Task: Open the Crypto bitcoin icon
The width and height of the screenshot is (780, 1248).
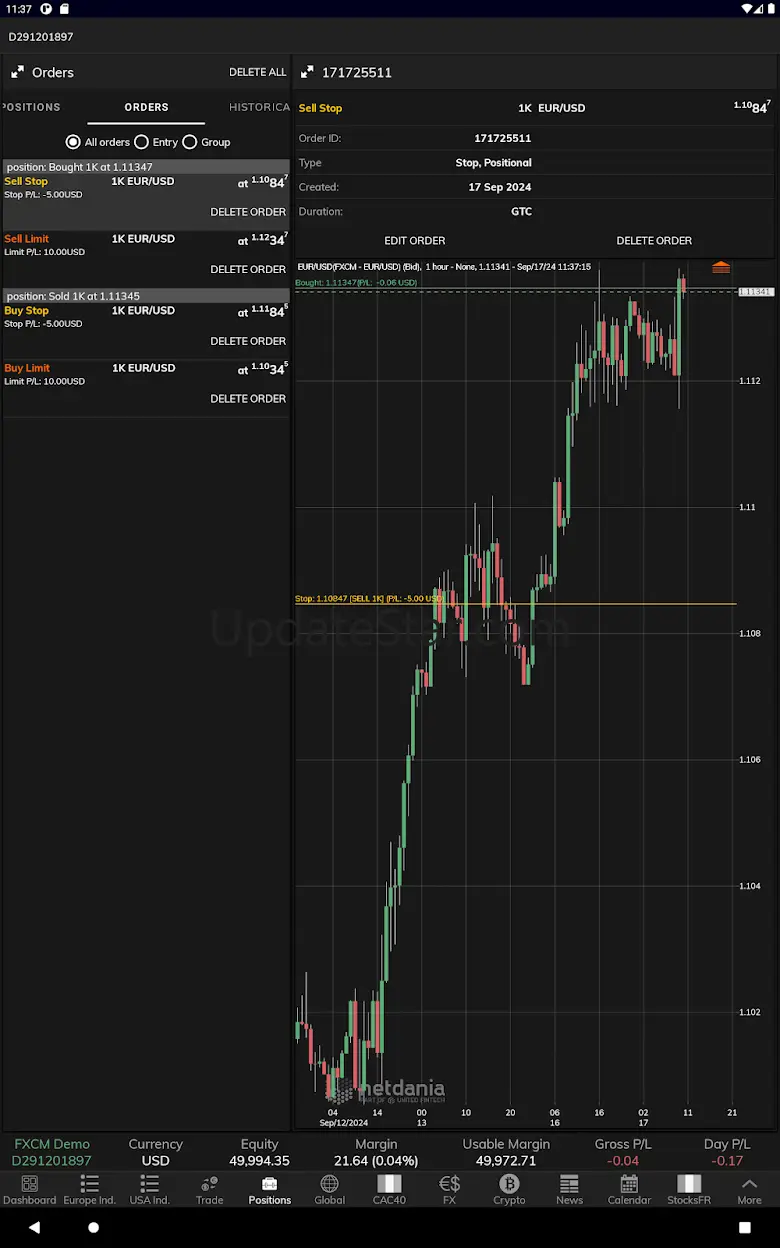Action: [x=509, y=1184]
